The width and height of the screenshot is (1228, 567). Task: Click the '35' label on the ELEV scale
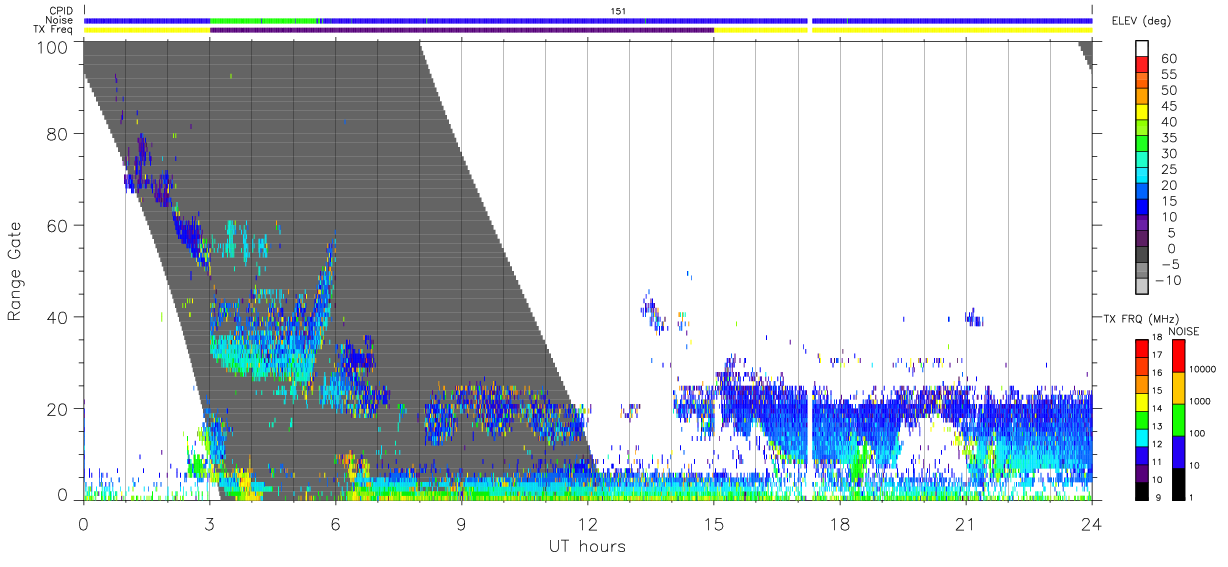pos(1167,138)
